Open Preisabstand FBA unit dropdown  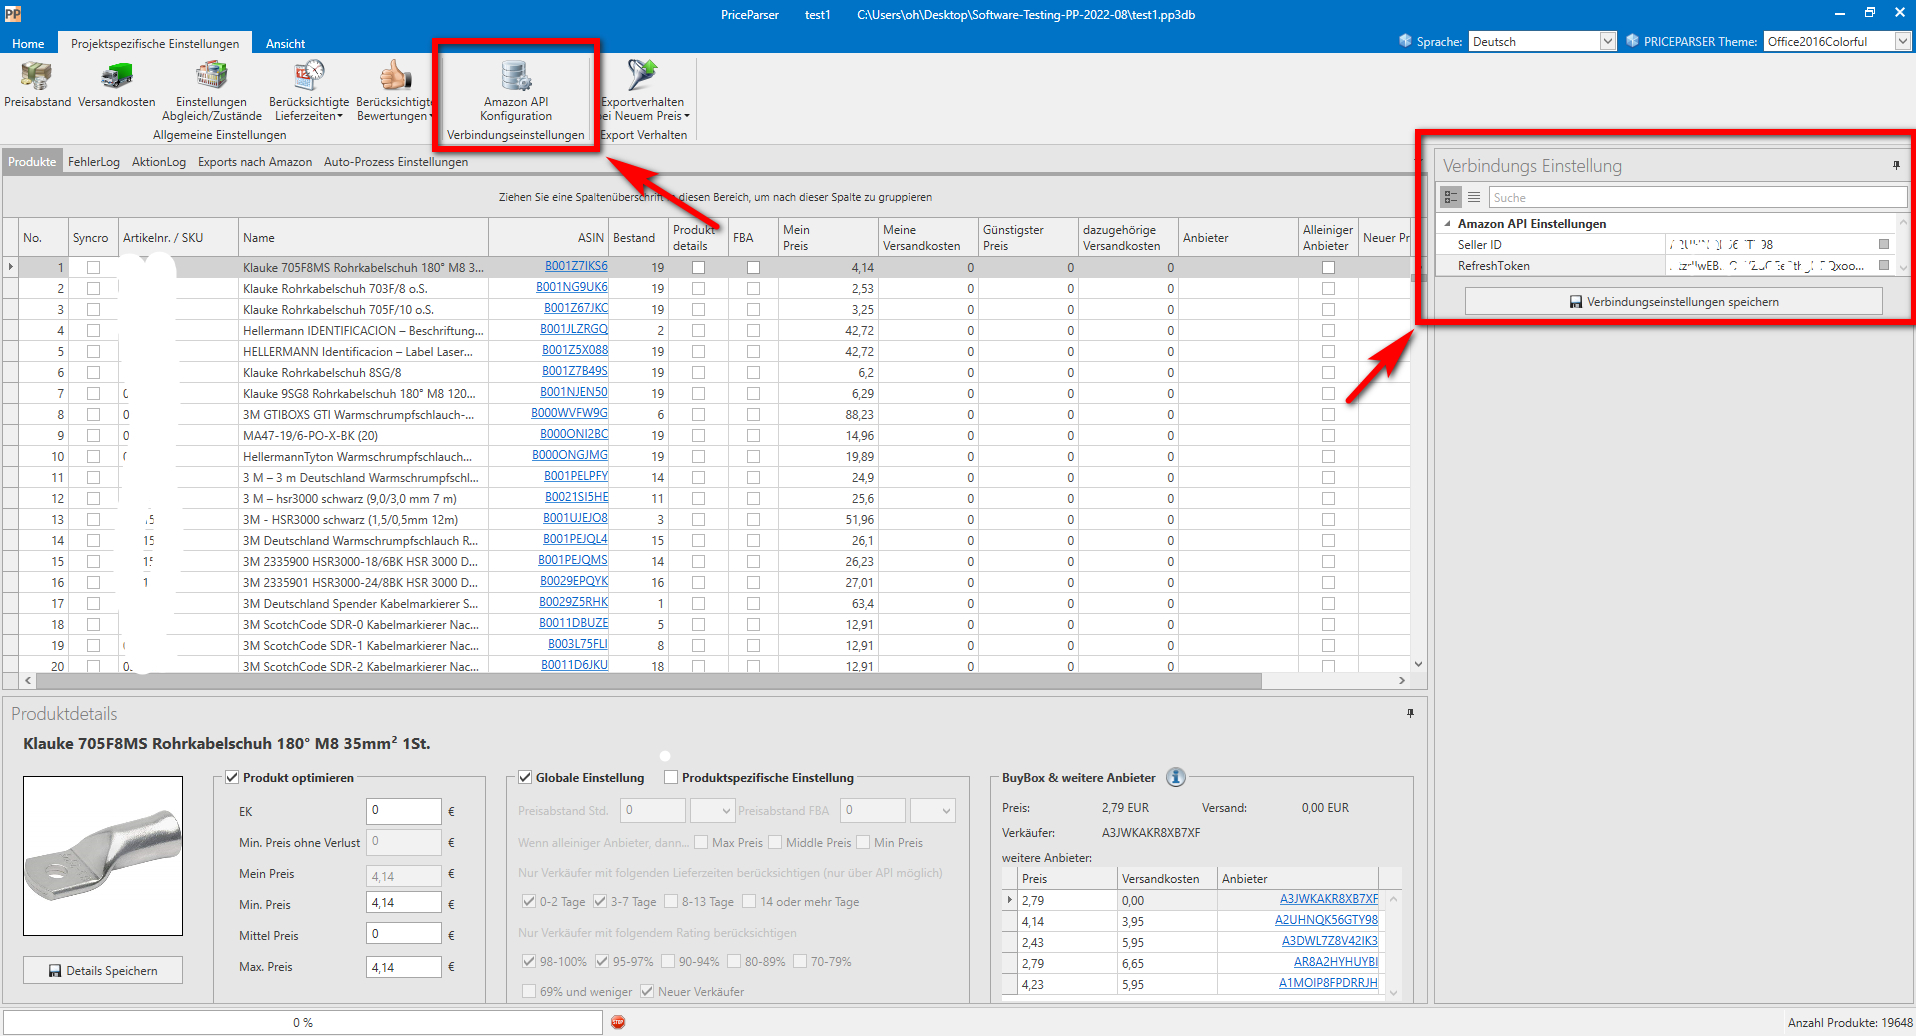tap(945, 810)
